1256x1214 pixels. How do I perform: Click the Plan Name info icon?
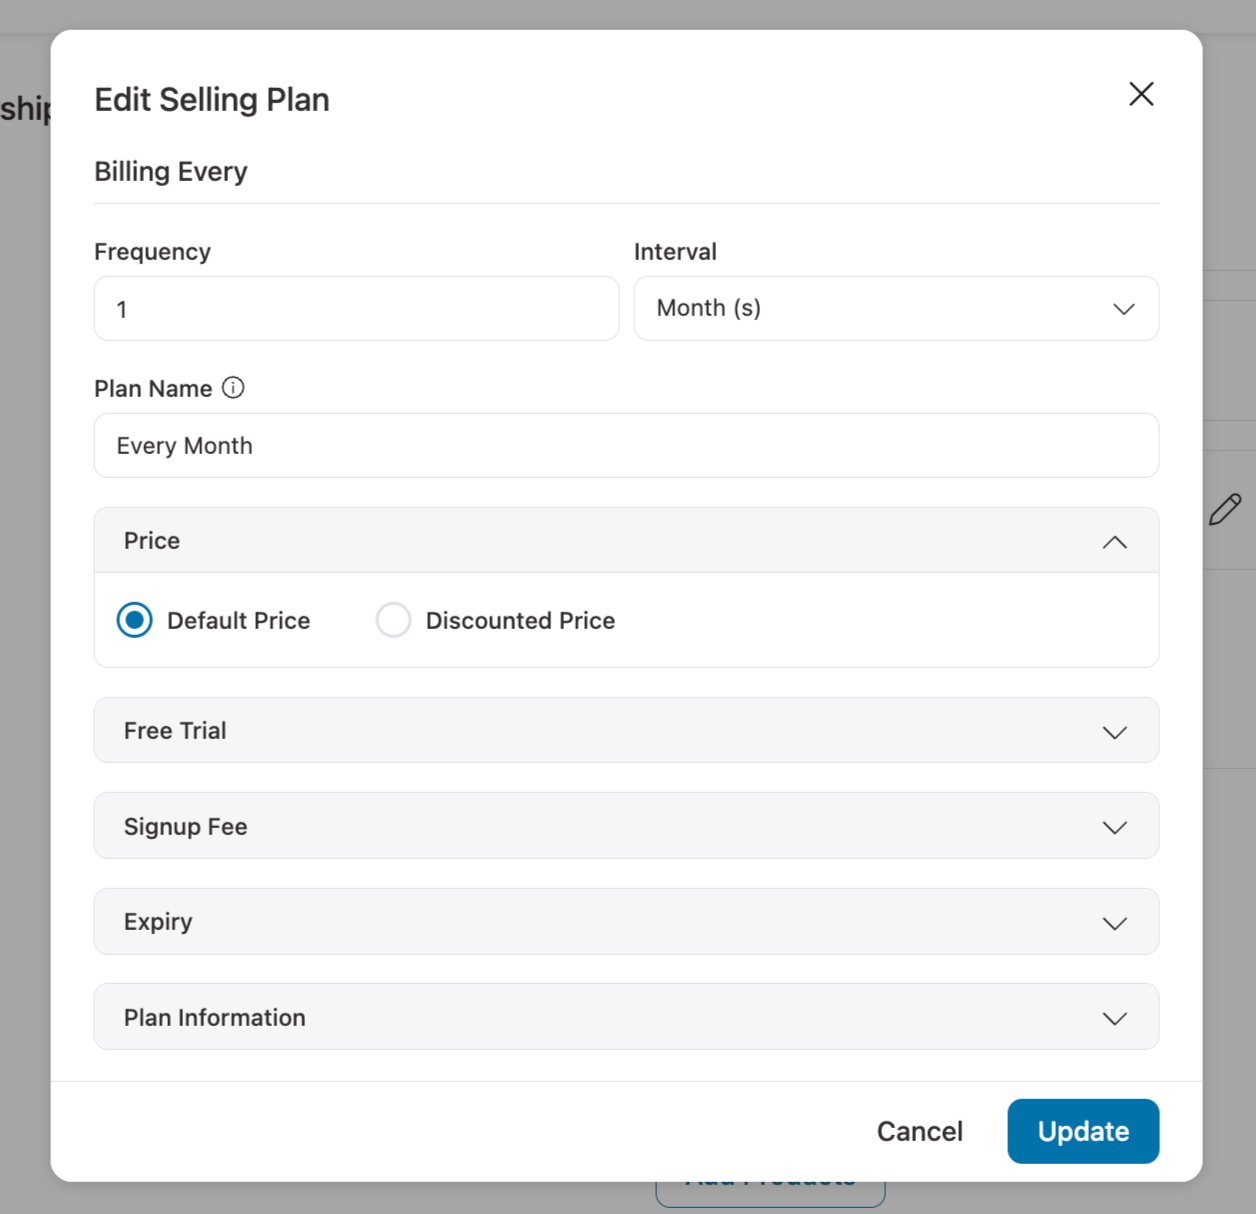coord(233,388)
